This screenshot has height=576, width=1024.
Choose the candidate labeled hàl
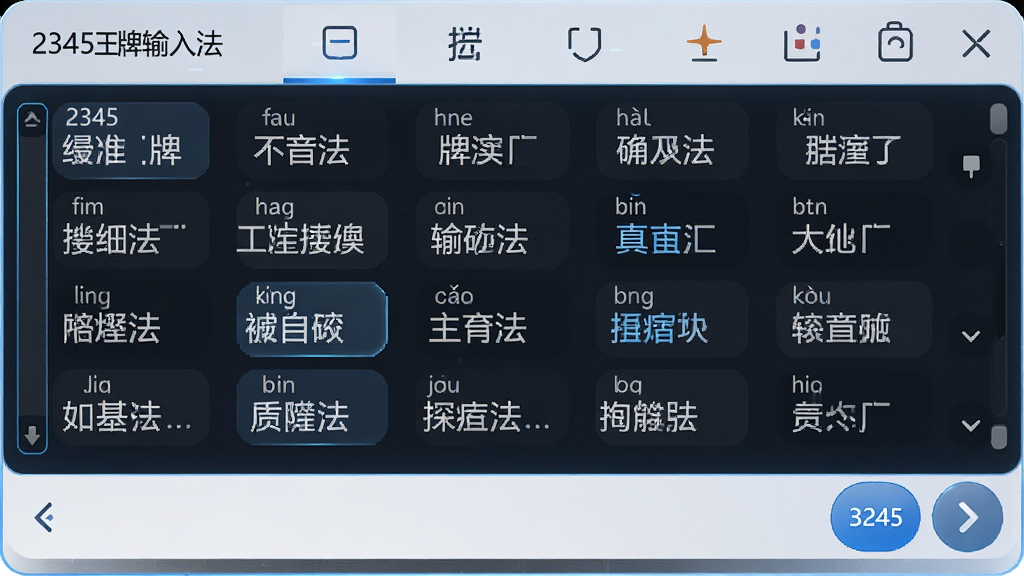(x=672, y=140)
